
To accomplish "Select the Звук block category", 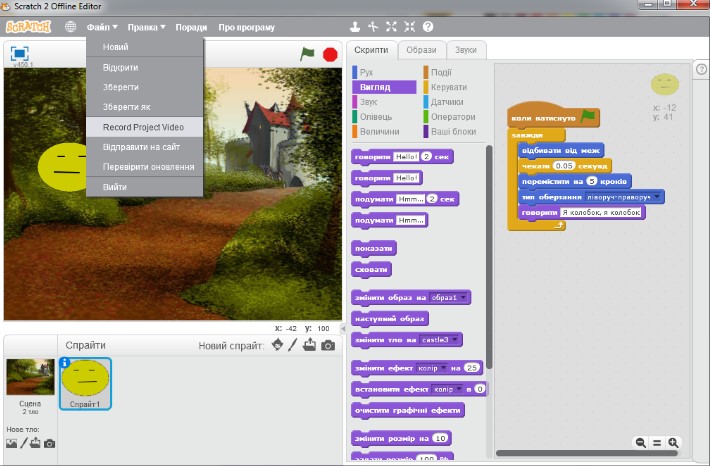I will click(384, 102).
